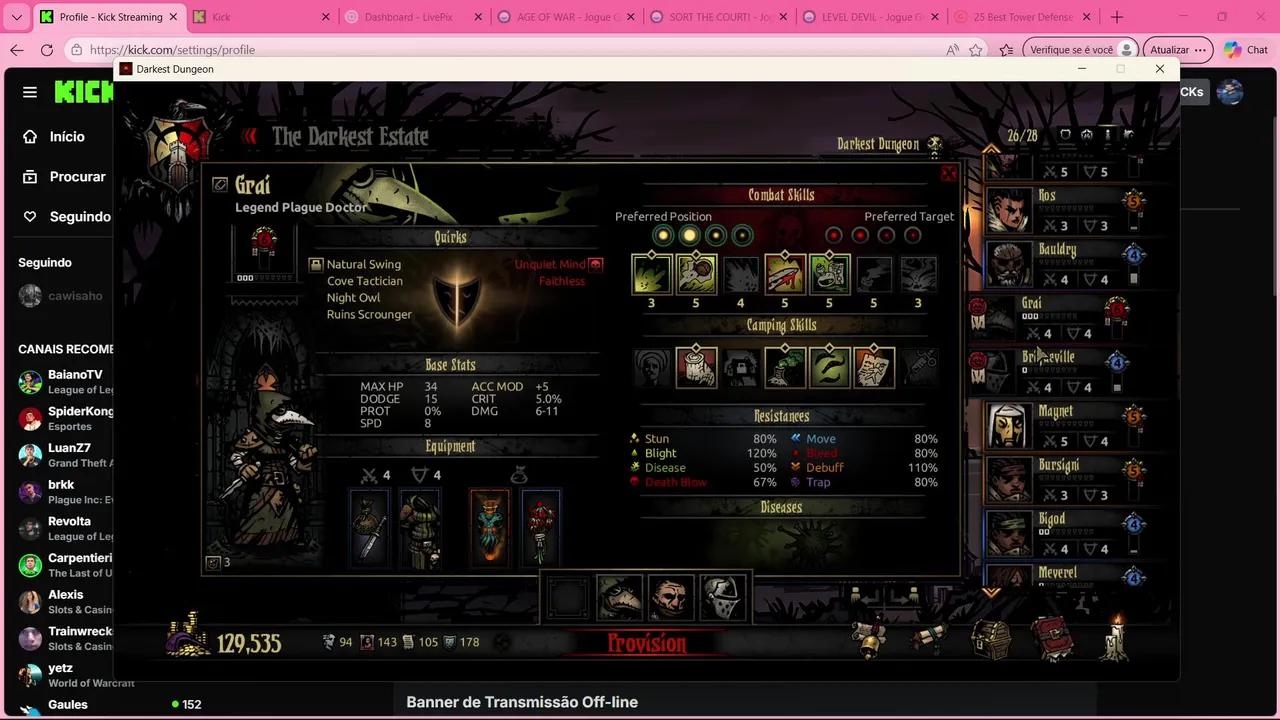Viewport: 1280px width, 720px height.
Task: Select the locked greyed-out camping skill
Action: click(740, 367)
